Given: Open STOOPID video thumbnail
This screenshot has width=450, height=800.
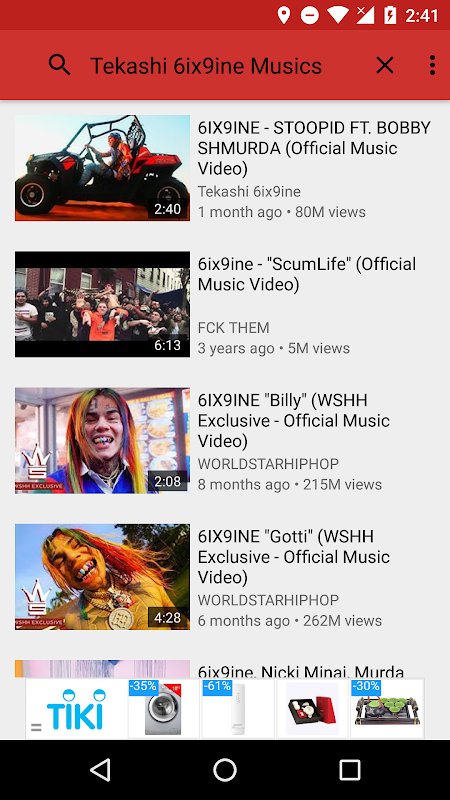Looking at the screenshot, I should 103,168.
